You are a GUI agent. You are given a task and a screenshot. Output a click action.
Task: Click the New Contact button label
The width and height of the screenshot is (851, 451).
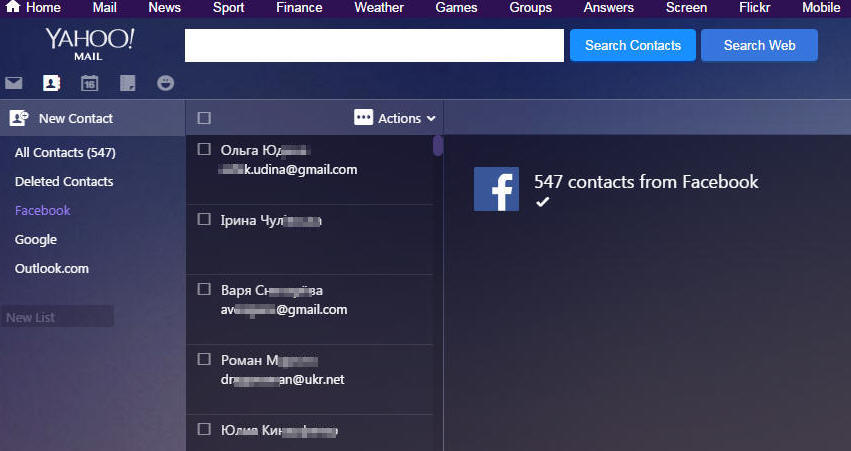[76, 118]
